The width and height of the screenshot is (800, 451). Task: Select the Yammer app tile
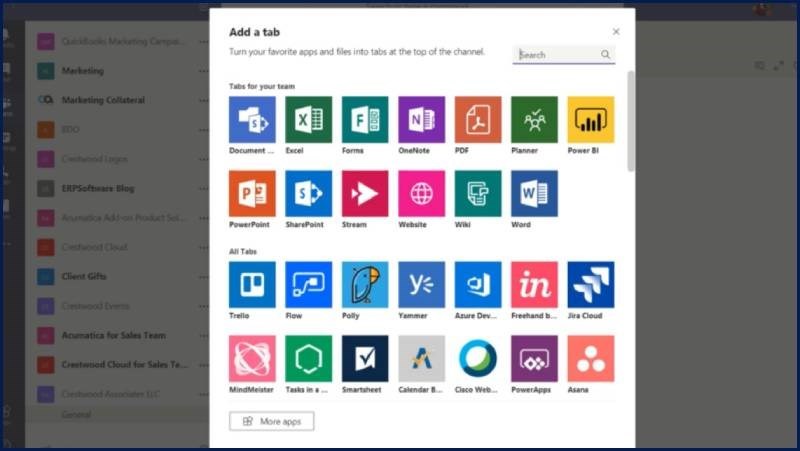421,285
